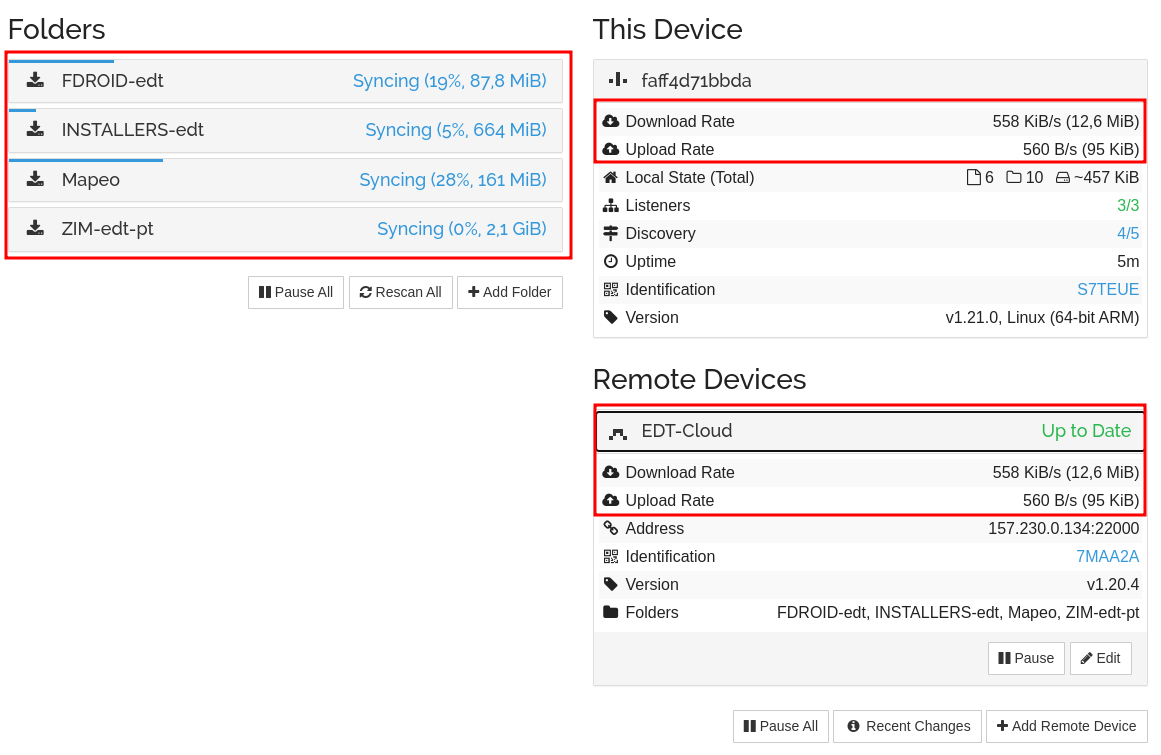This screenshot has width=1161, height=755.
Task: Click the EDT-Cloud remote device icon
Action: pos(618,432)
